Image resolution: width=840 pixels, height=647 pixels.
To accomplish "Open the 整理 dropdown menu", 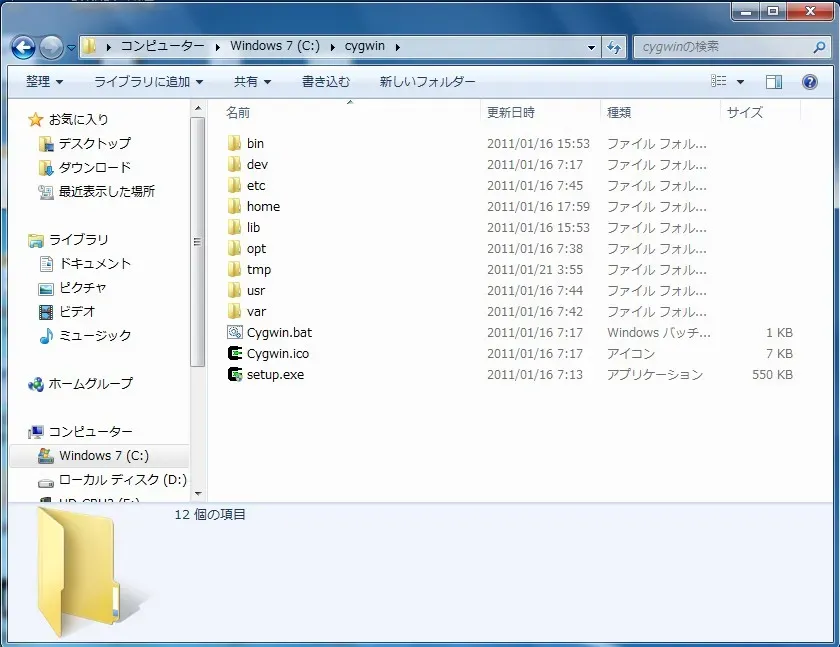I will click(x=42, y=81).
